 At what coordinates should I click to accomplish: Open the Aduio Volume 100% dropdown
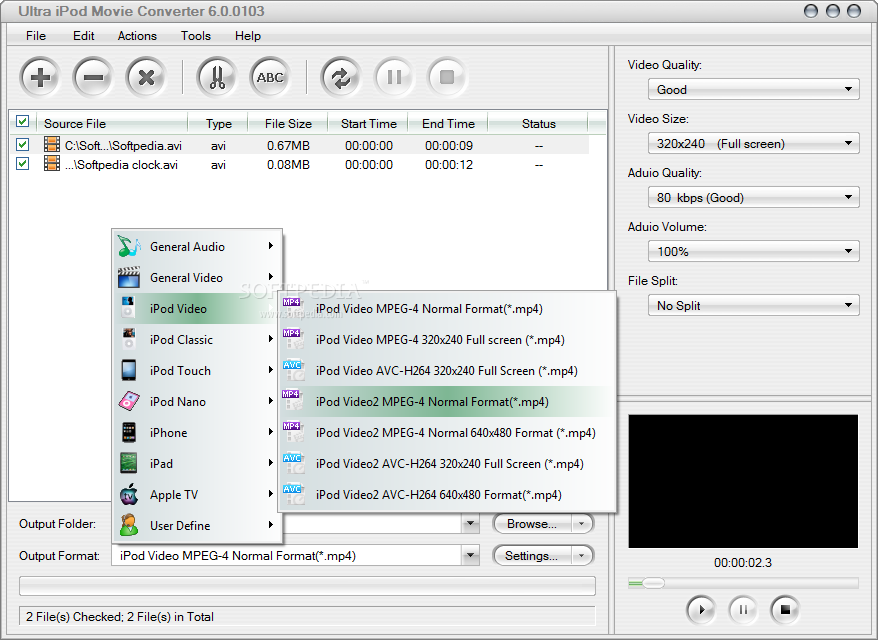pyautogui.click(x=754, y=251)
